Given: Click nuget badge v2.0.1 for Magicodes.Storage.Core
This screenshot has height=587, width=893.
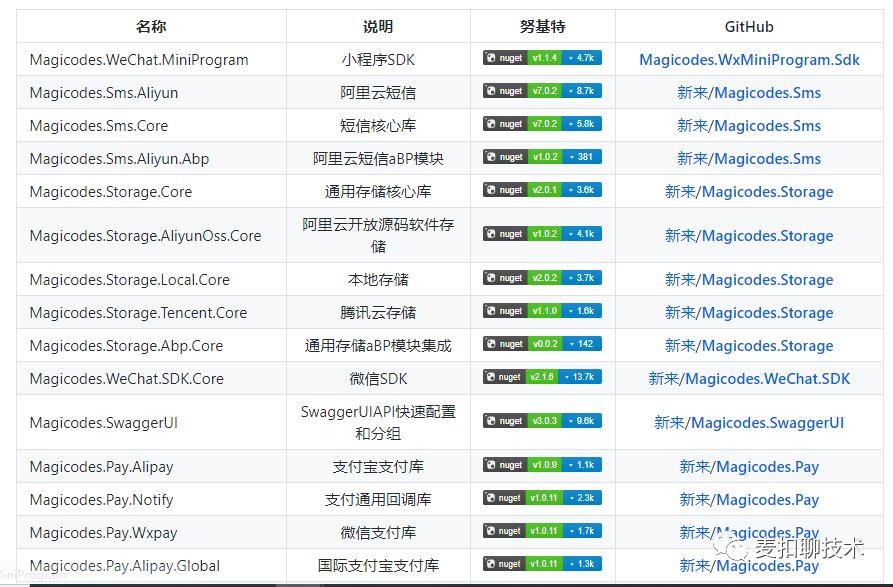Looking at the screenshot, I should pyautogui.click(x=542, y=190).
